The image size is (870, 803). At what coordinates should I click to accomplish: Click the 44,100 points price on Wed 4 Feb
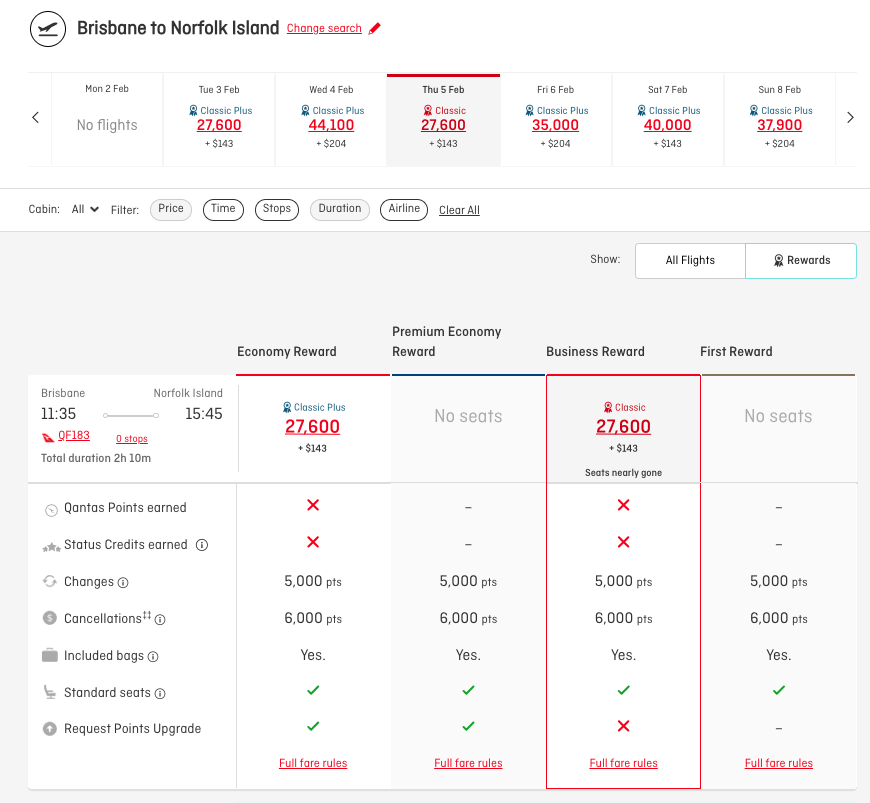(x=331, y=125)
